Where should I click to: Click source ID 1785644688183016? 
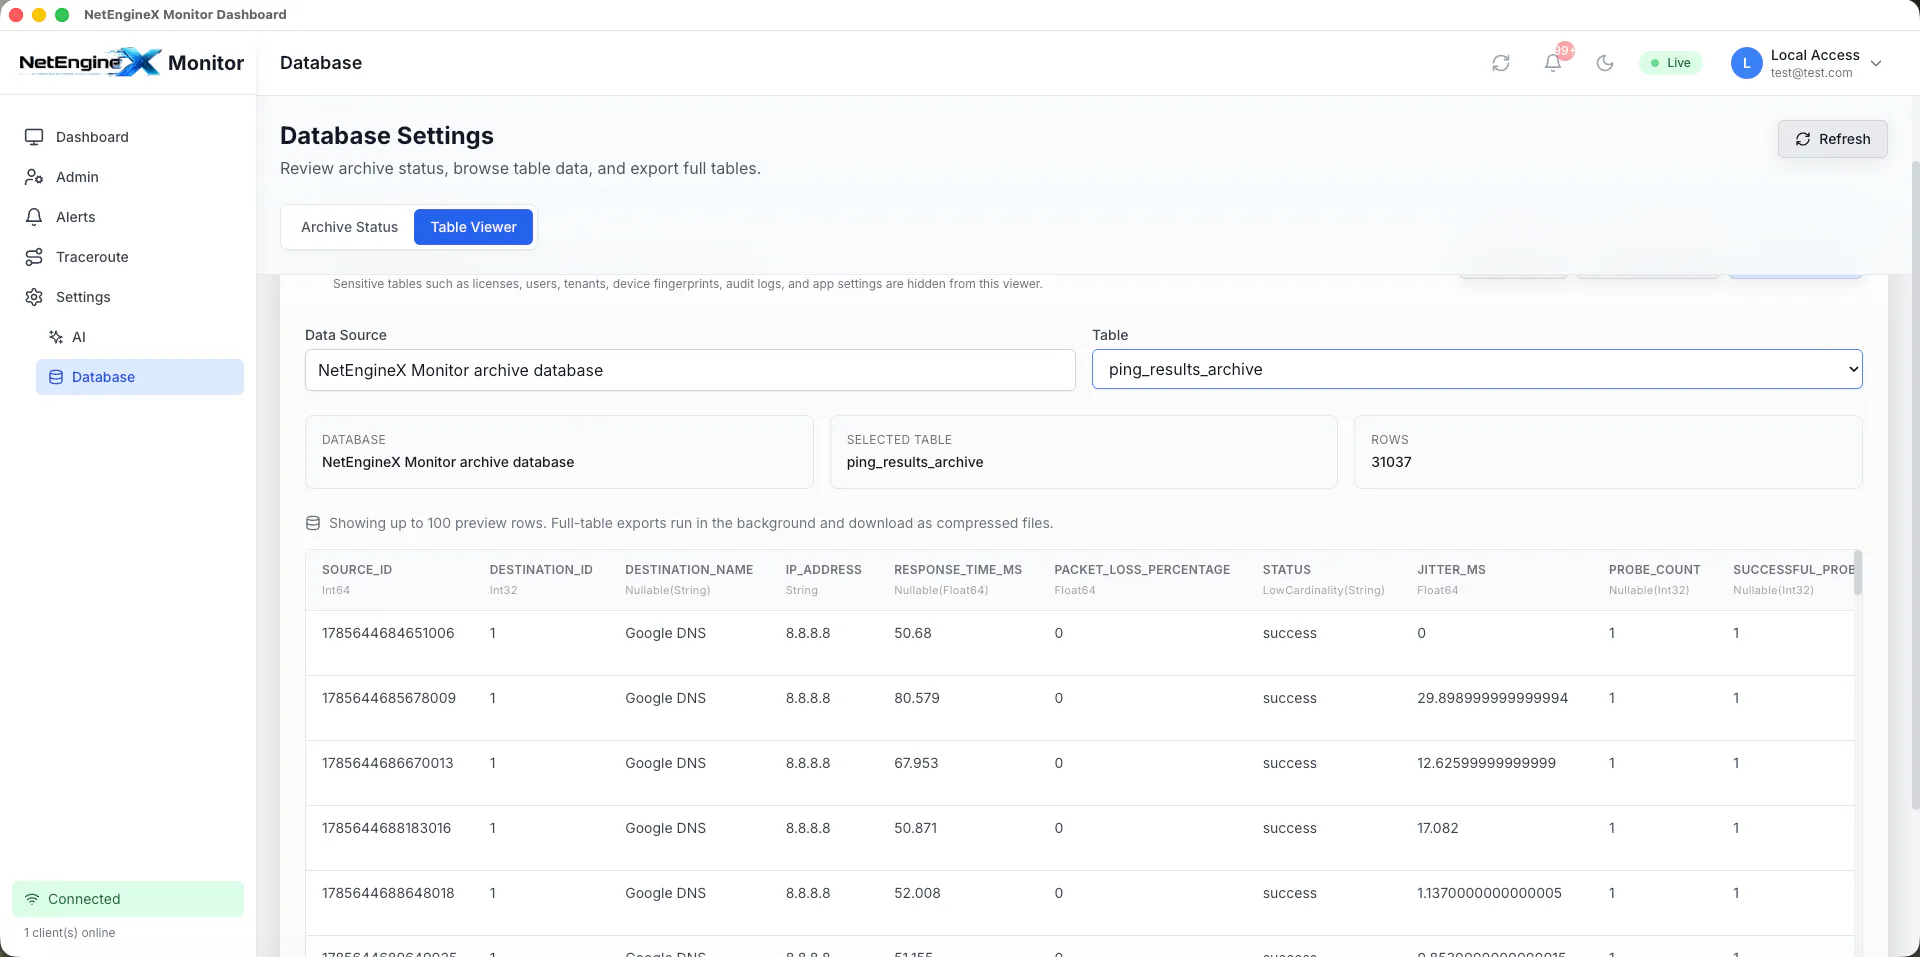pos(387,828)
